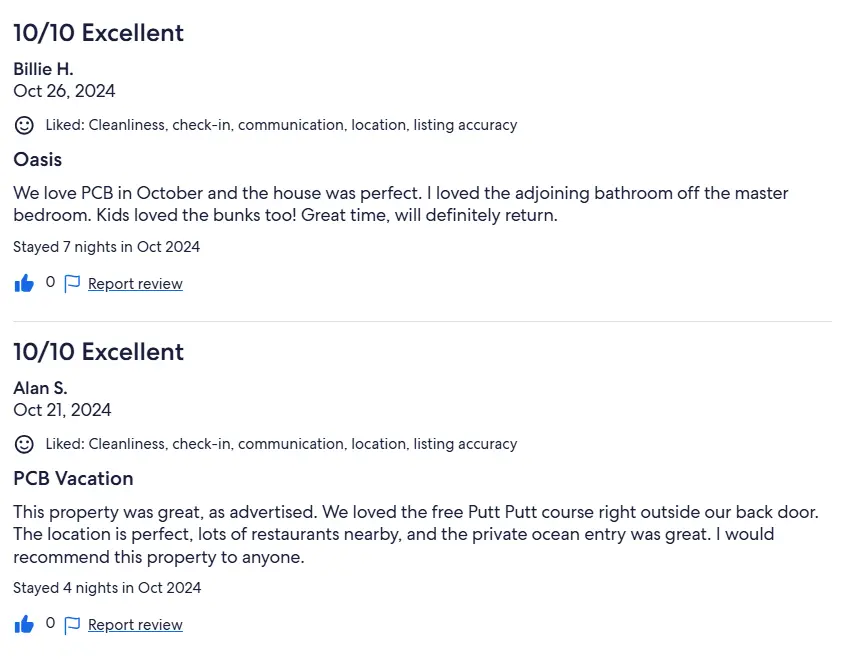
Task: Click the Stayed 7 nights in Oct 2024 text
Action: (107, 247)
